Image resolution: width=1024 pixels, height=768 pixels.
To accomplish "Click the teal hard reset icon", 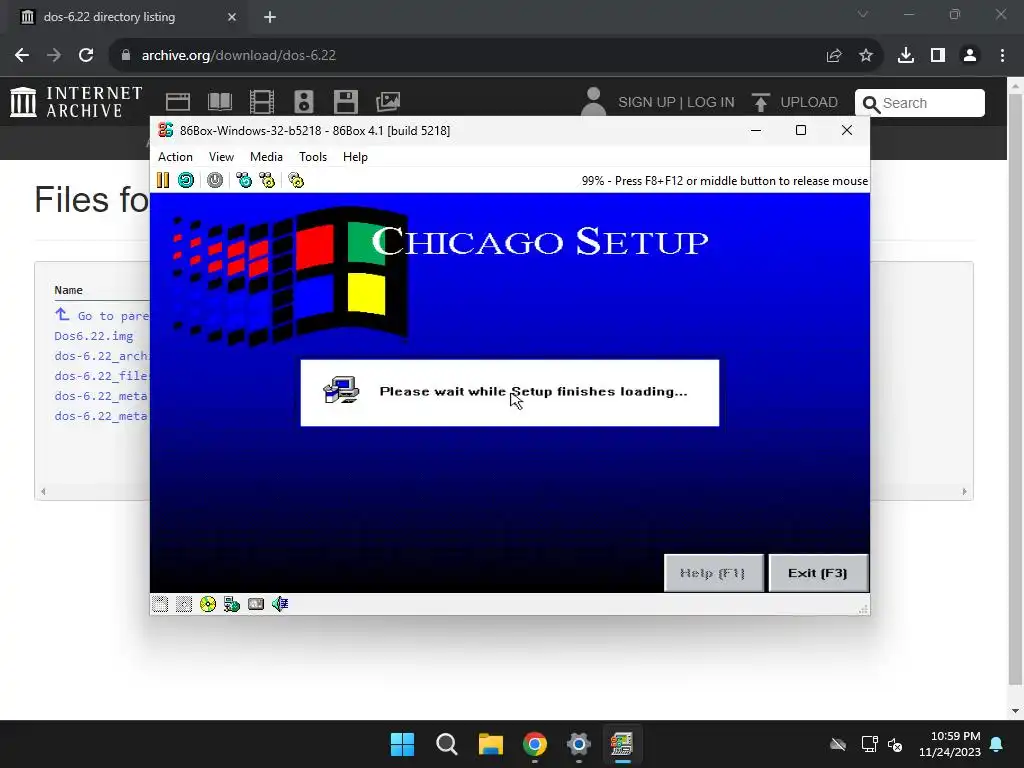I will (186, 180).
